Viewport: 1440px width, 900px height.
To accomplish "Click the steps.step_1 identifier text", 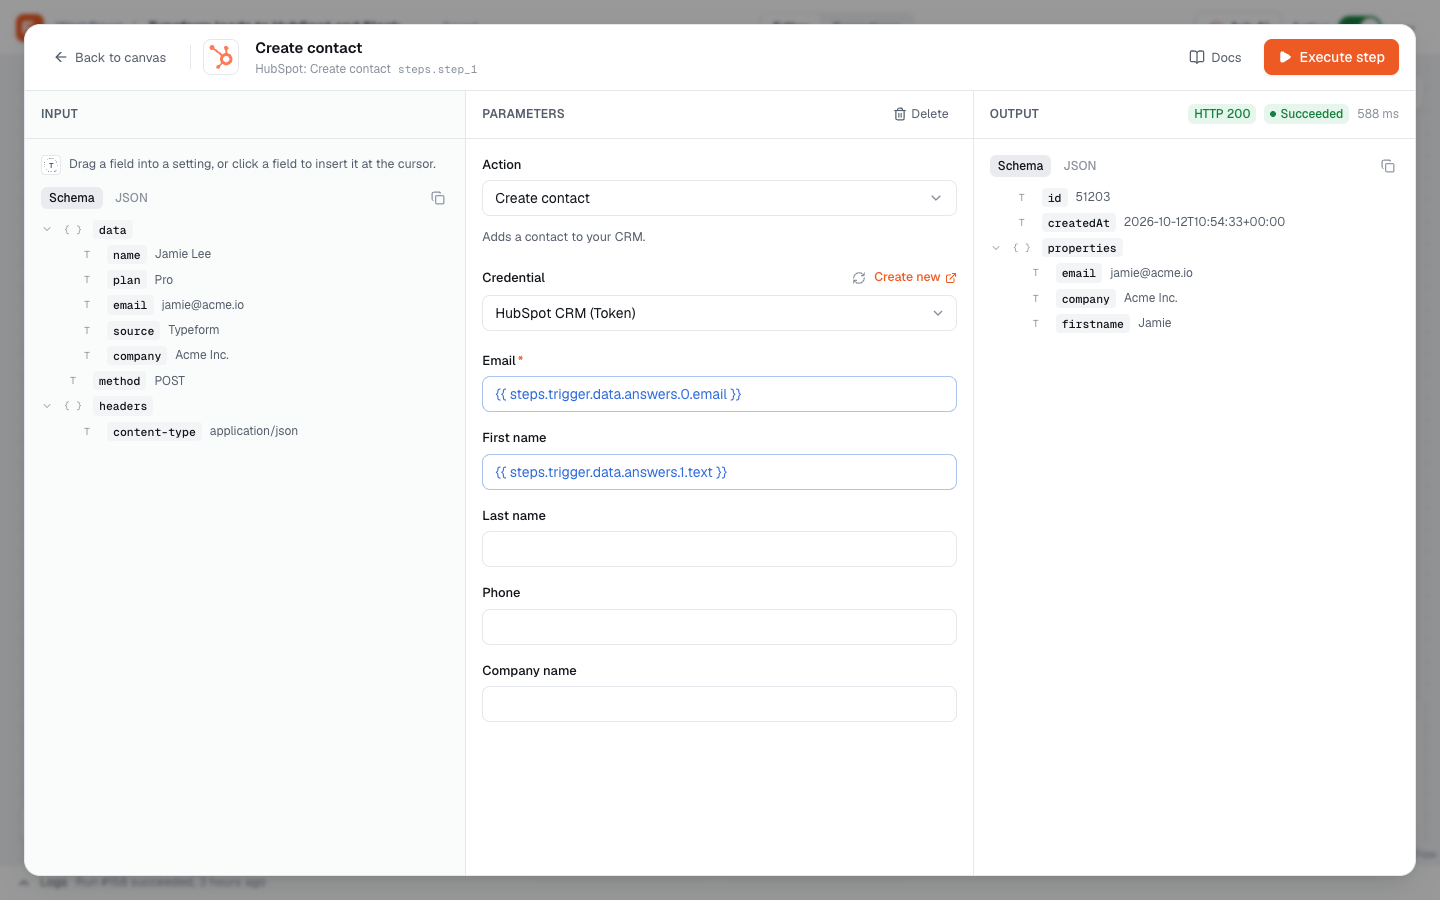I will 437,70.
